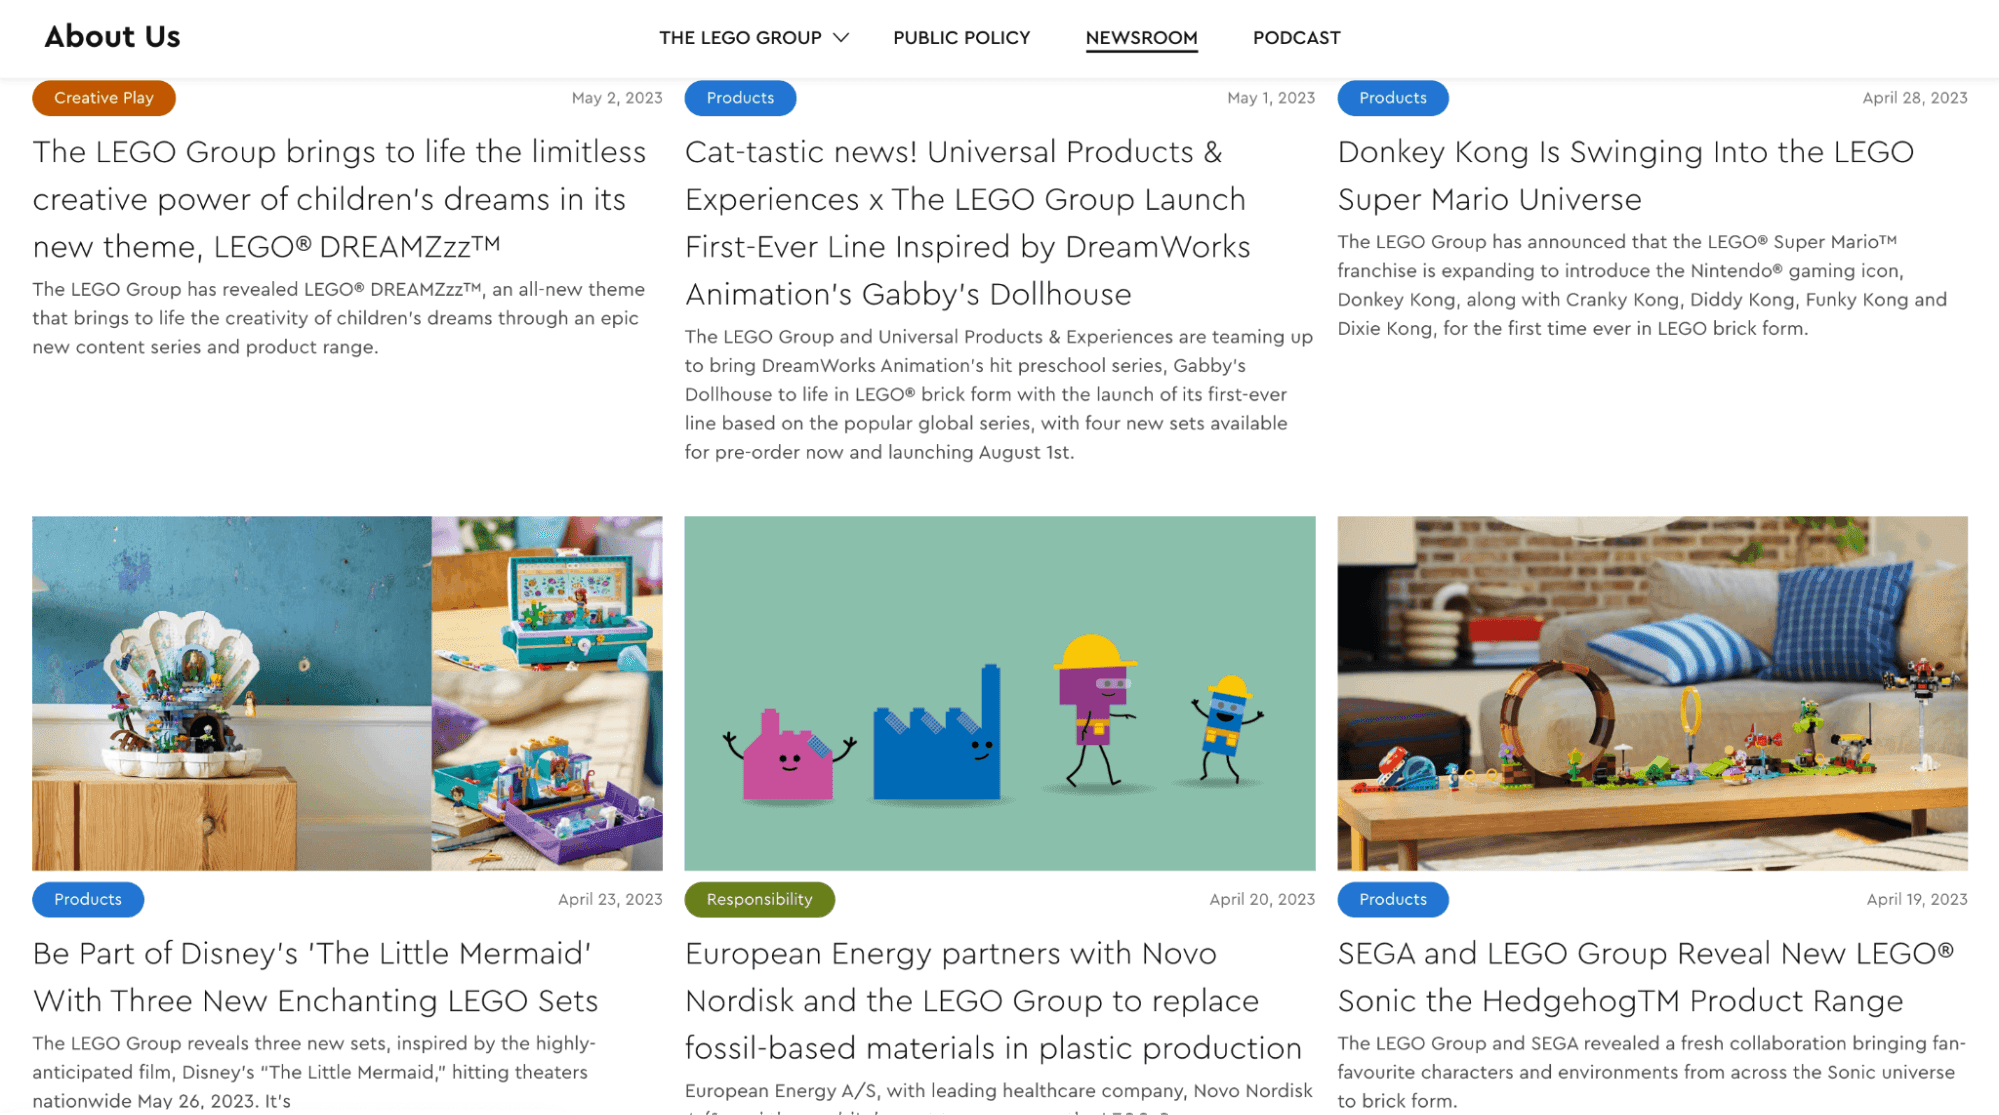
Task: Click the Podcast navigation icon
Action: click(x=1296, y=37)
